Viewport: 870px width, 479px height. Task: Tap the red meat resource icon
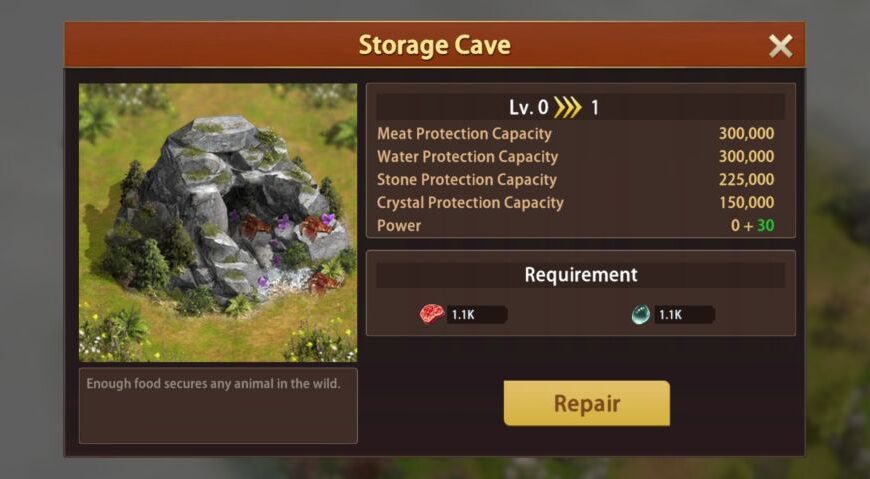tap(432, 314)
